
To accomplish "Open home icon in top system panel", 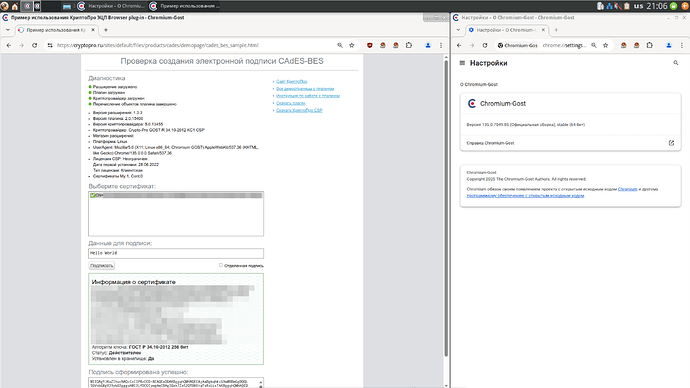I will [15, 6].
